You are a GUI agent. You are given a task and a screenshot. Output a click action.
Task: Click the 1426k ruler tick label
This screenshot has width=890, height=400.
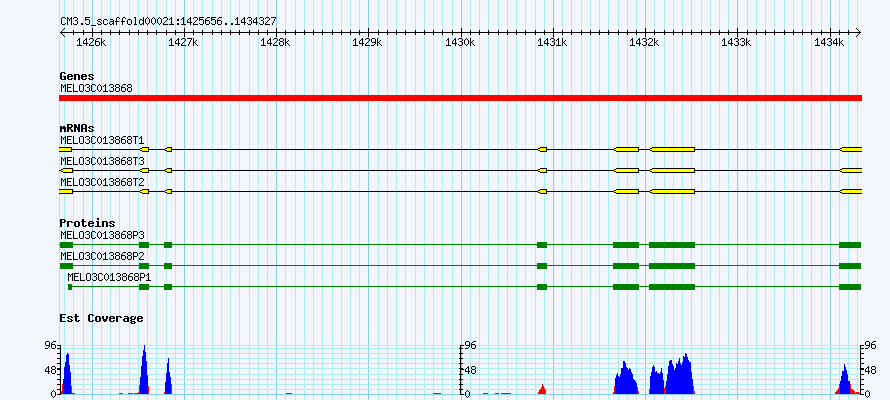pos(92,43)
